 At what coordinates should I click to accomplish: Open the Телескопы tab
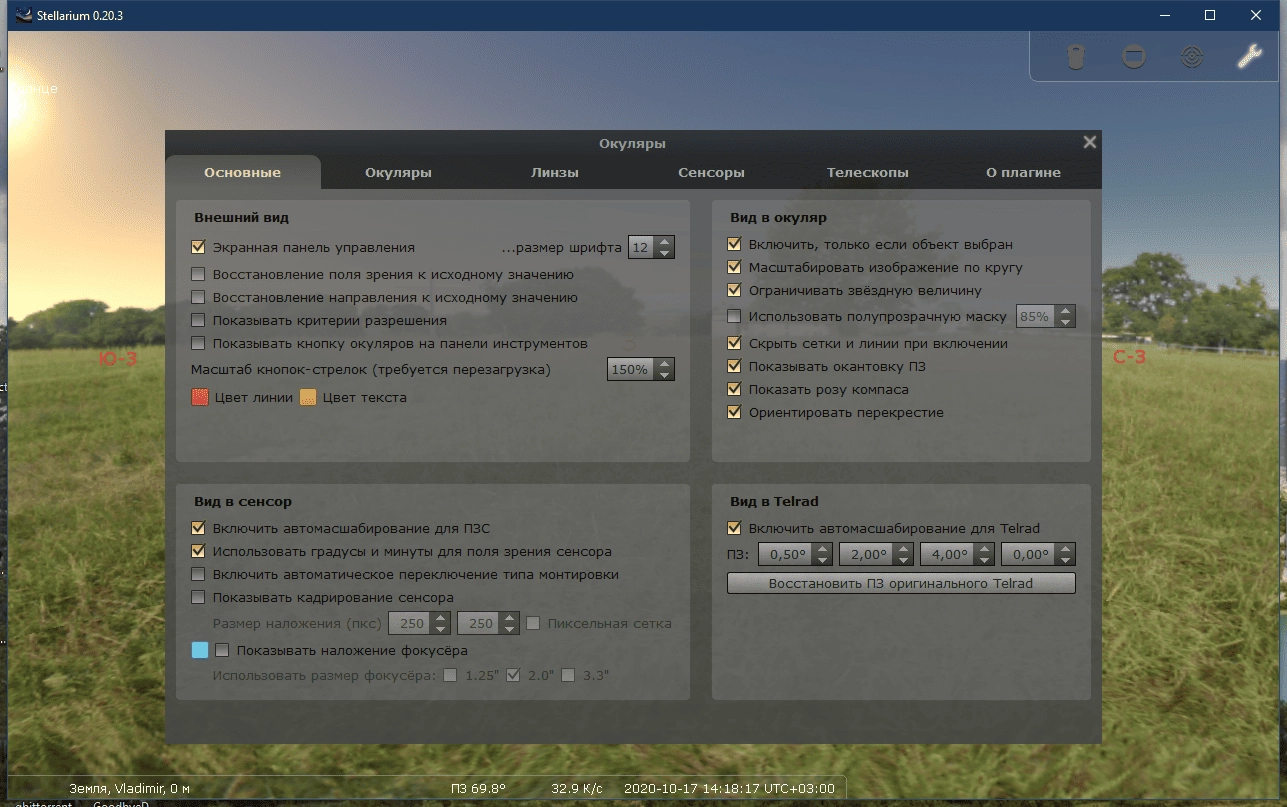(868, 172)
